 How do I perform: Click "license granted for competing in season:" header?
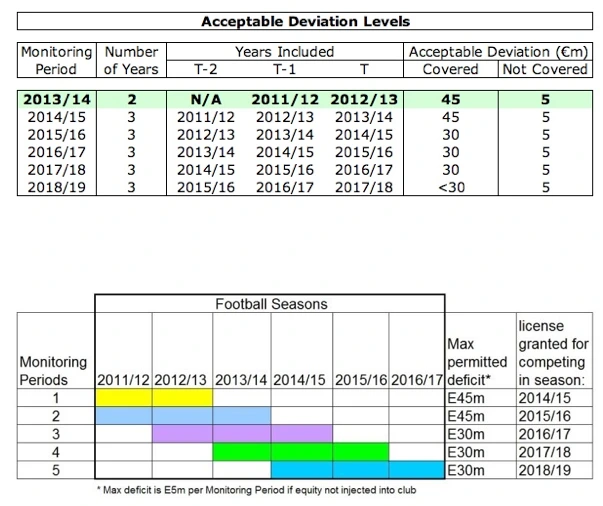tap(553, 353)
